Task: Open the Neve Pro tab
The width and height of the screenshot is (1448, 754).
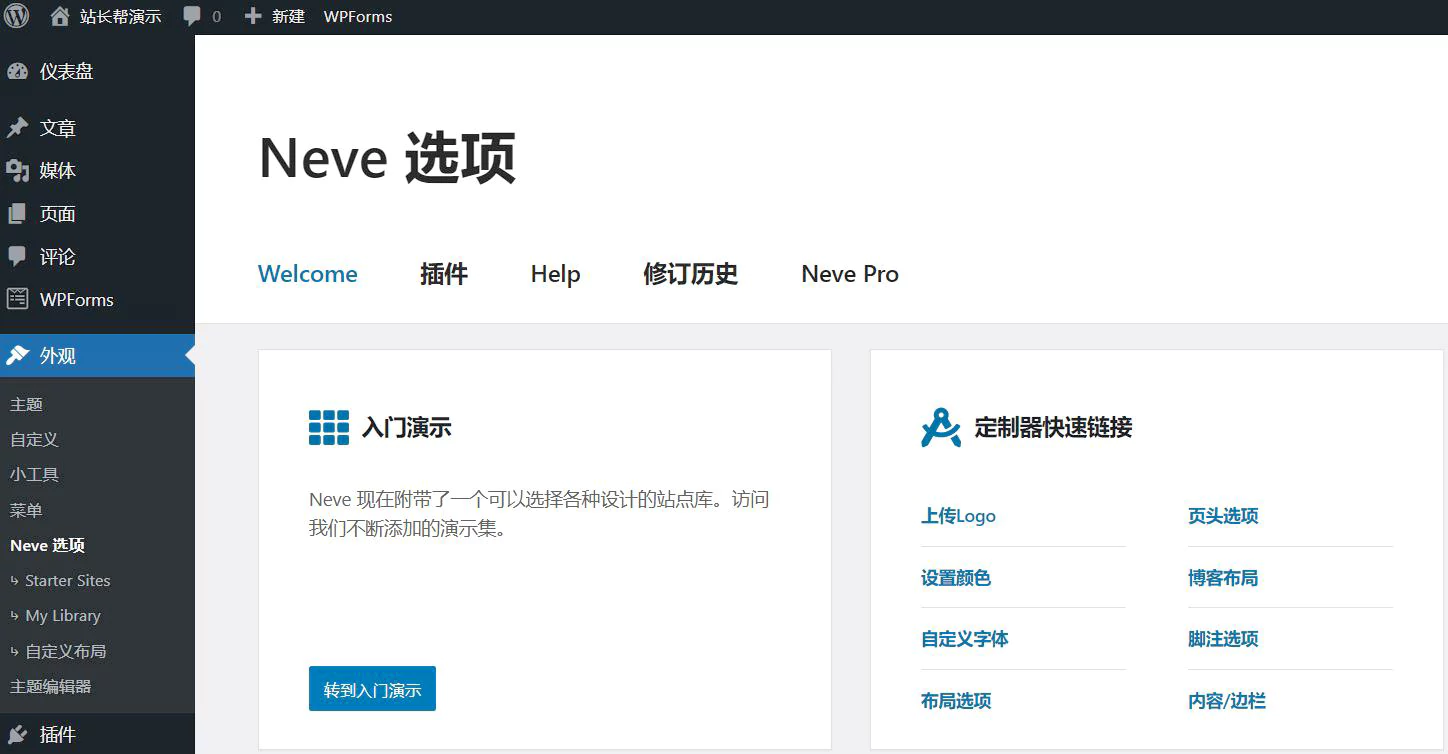Action: [849, 274]
